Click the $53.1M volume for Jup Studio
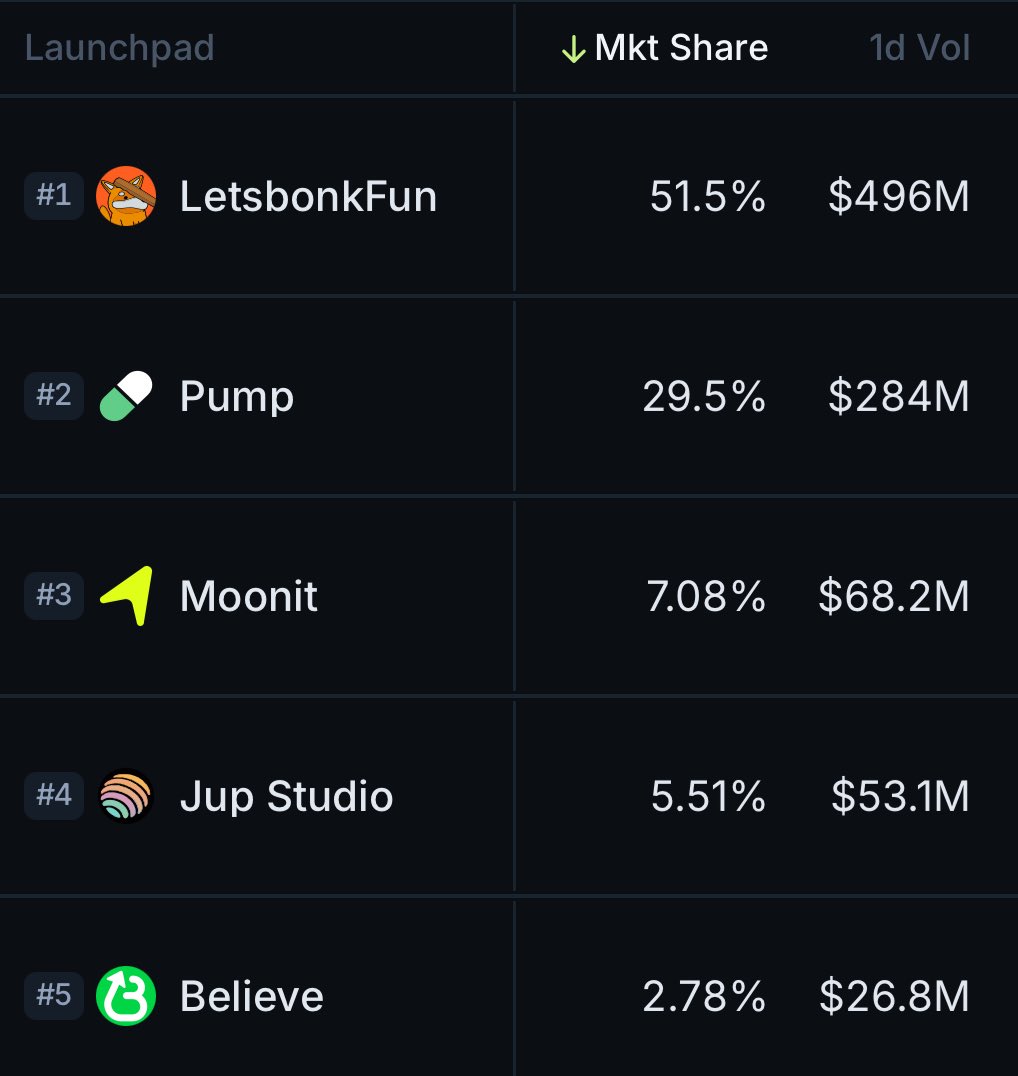The width and height of the screenshot is (1018, 1076). pyautogui.click(x=899, y=797)
